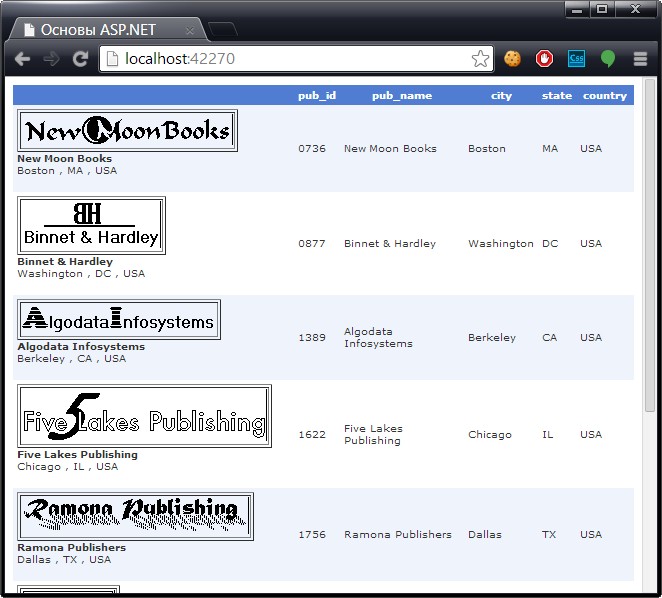The image size is (662, 598).
Task: Click city cell Washington
Action: [501, 244]
